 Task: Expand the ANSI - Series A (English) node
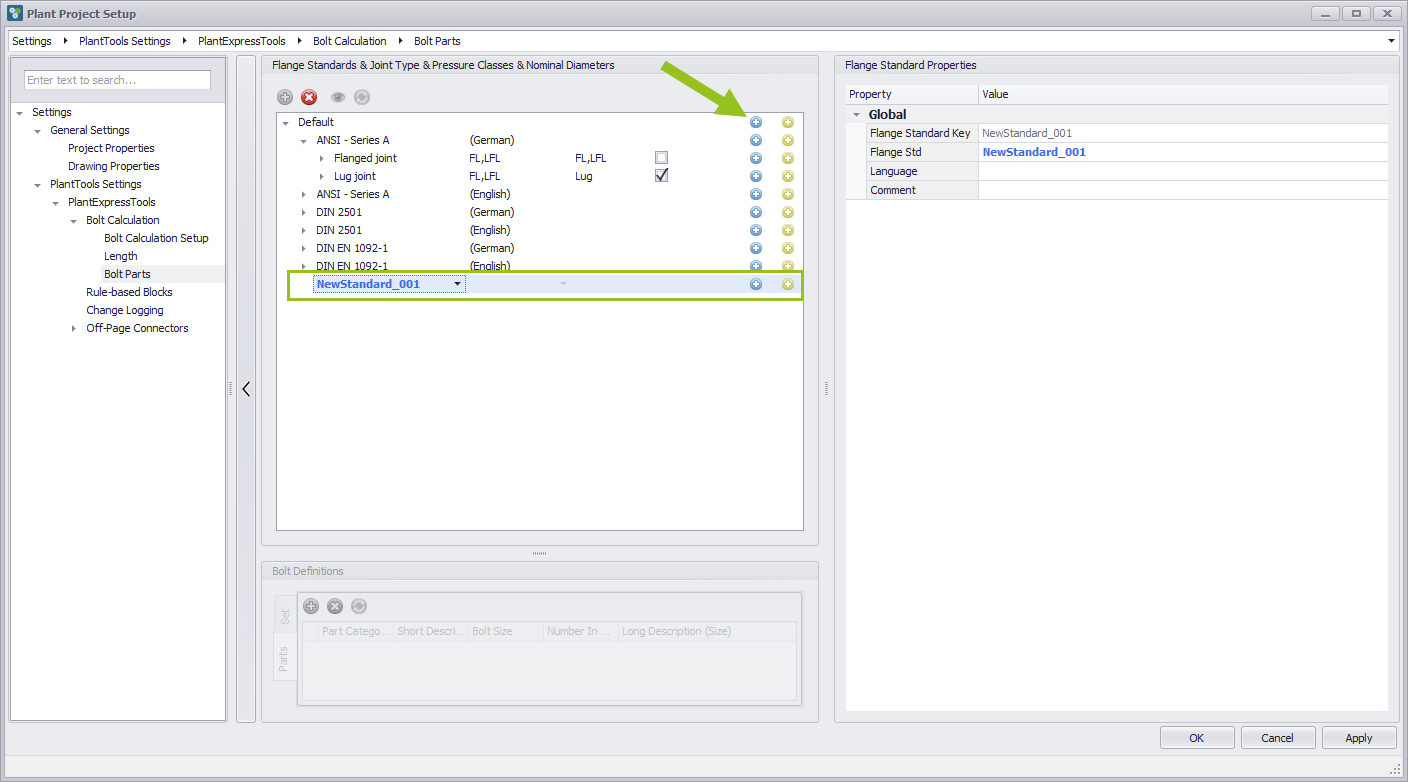click(x=304, y=194)
